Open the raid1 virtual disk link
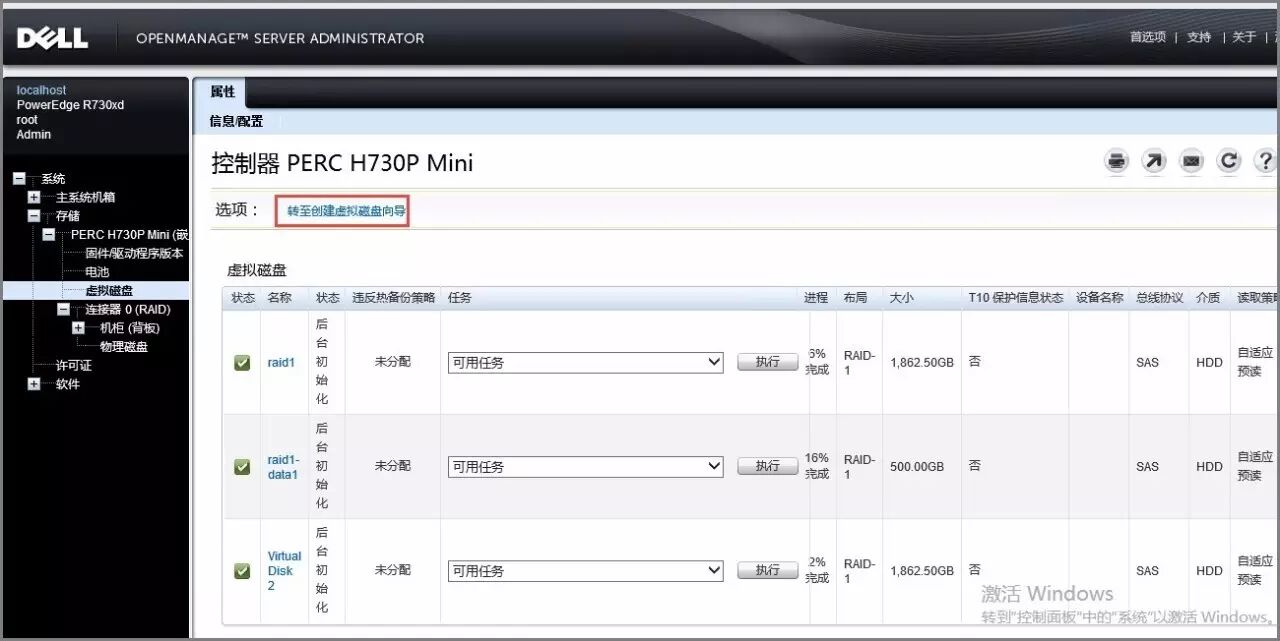The image size is (1280, 641). pyautogui.click(x=281, y=363)
